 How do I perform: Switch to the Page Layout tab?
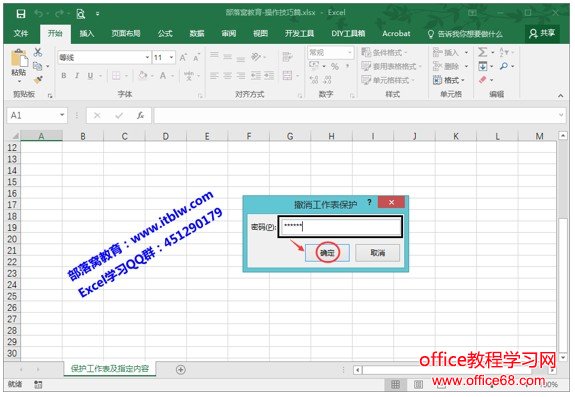[126, 33]
